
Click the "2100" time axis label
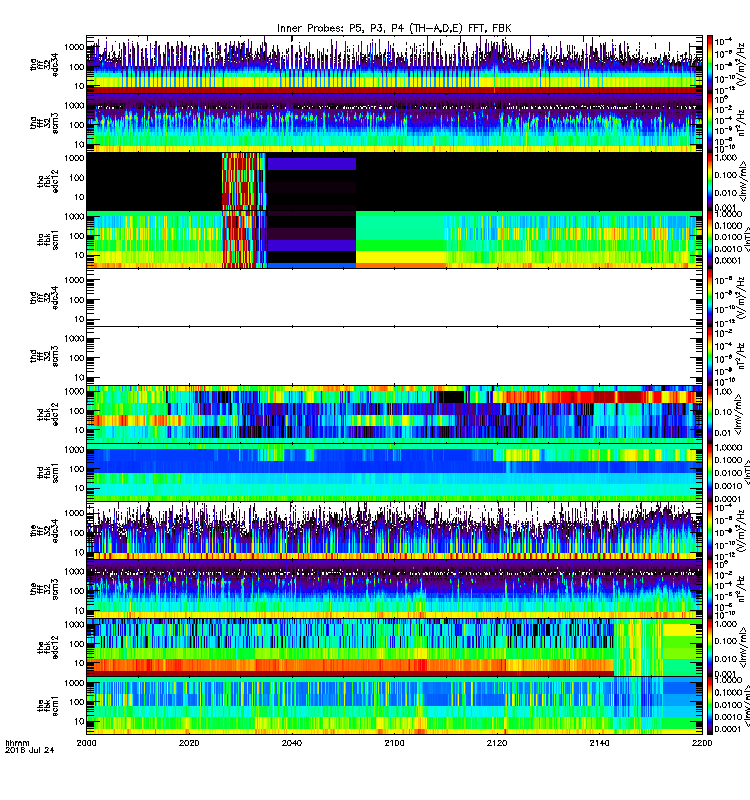[x=394, y=743]
